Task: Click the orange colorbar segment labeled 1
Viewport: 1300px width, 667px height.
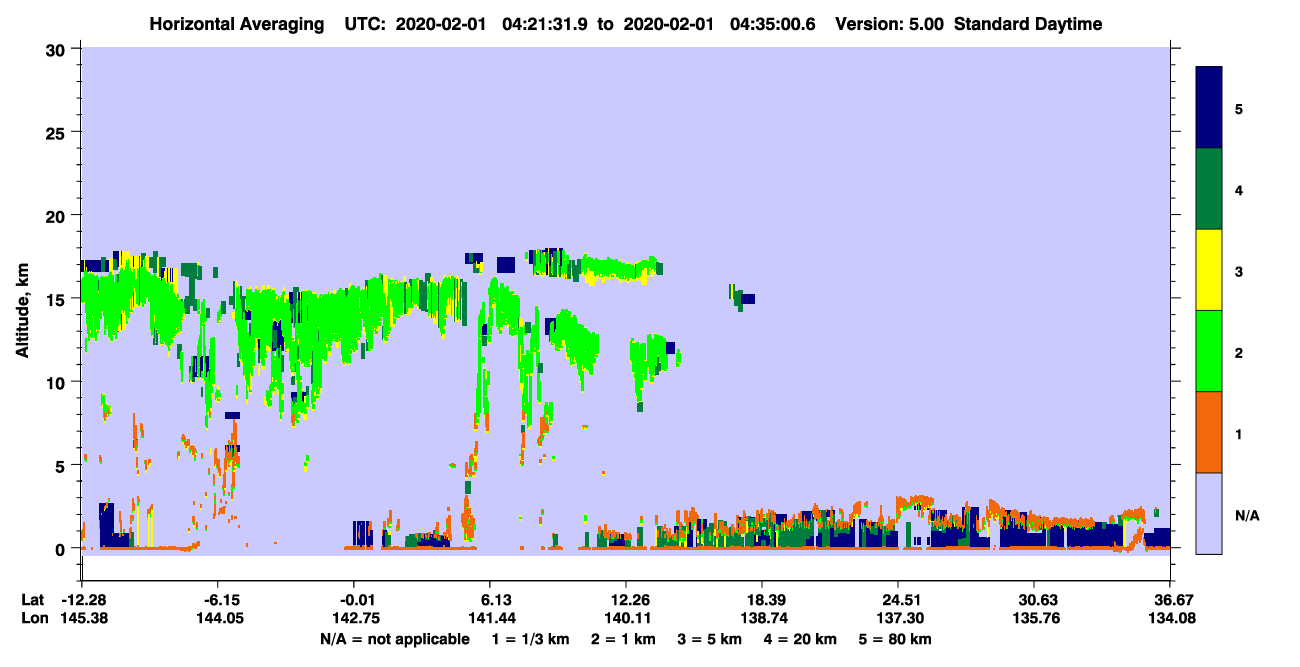Action: pyautogui.click(x=1209, y=432)
